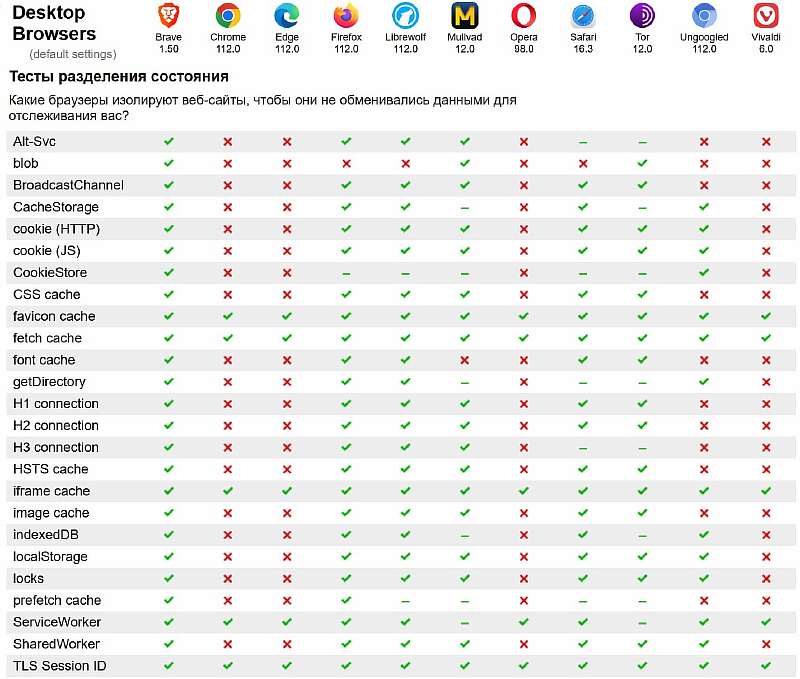Click the Safari compass icon
Image resolution: width=800 pixels, height=679 pixels.
(x=583, y=17)
